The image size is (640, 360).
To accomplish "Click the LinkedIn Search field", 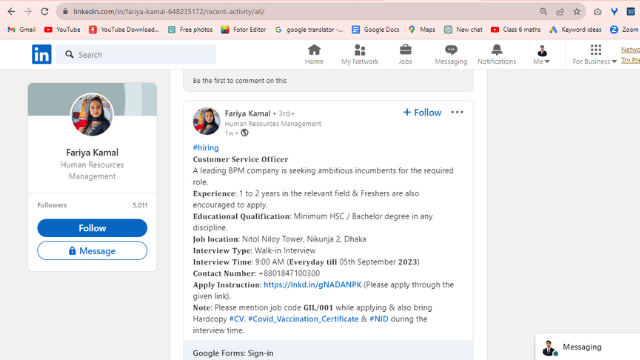I will [x=136, y=54].
